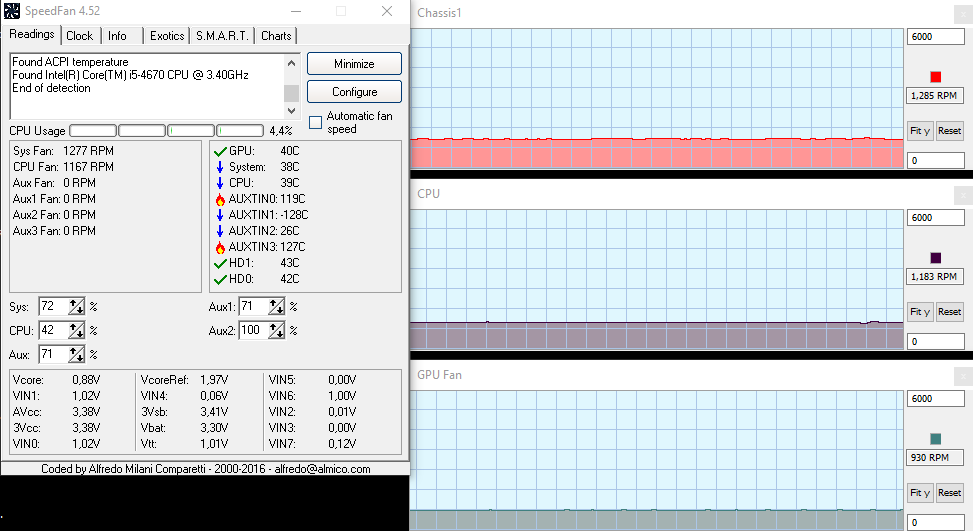Image resolution: width=973 pixels, height=531 pixels.
Task: Click the 930 RPM reading on GPU Fan chart
Action: pos(936,458)
